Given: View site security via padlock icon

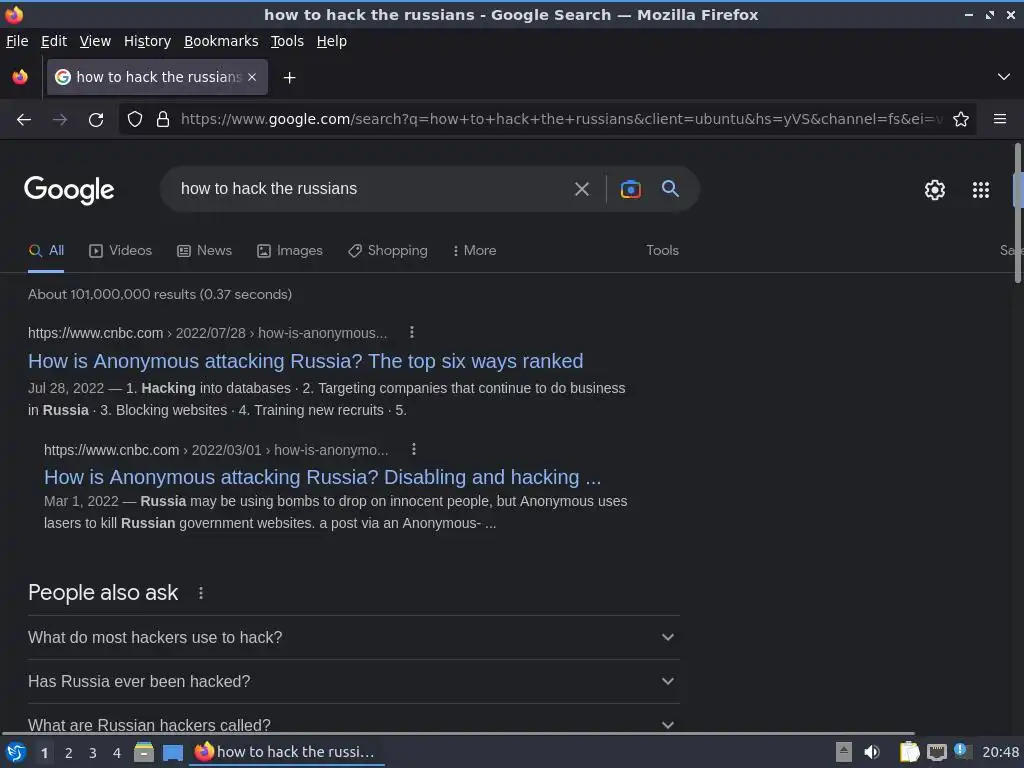Looking at the screenshot, I should click(163, 120).
